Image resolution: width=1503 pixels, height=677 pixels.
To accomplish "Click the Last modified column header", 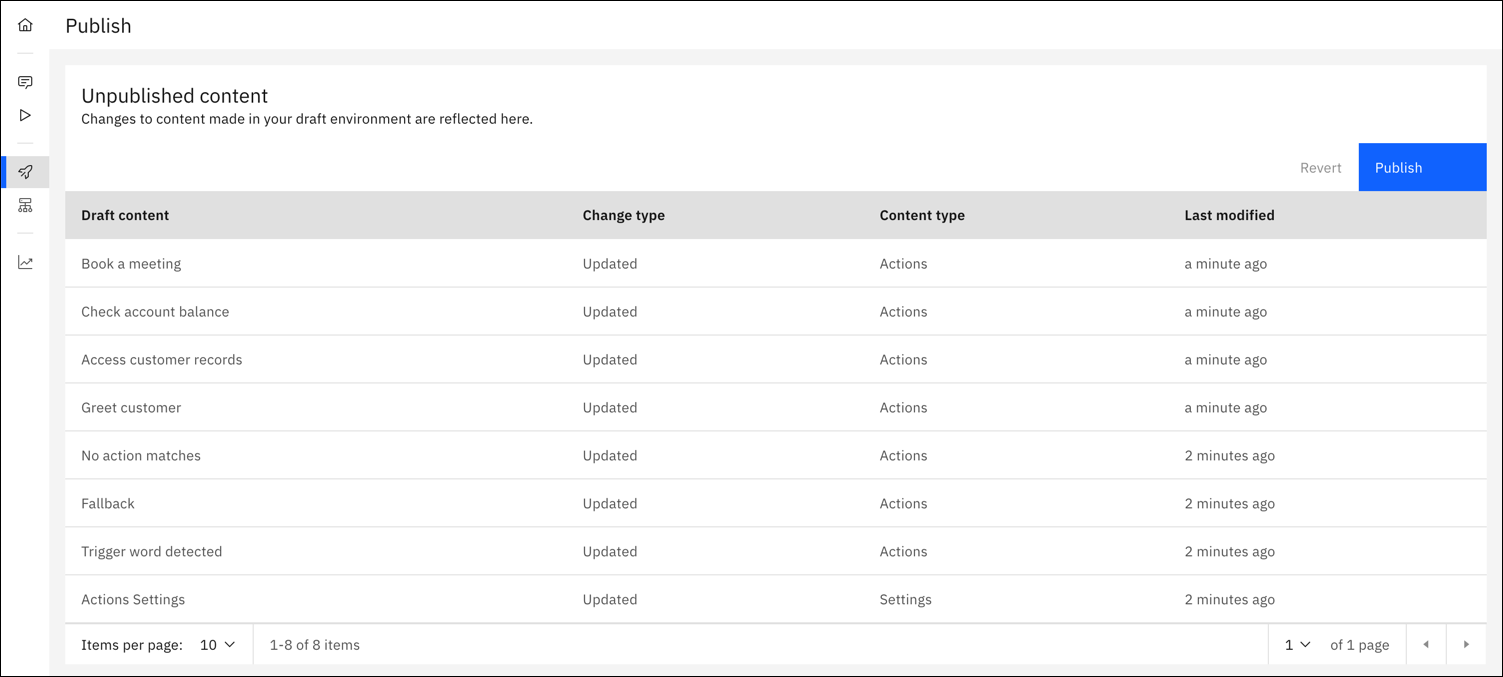I will pyautogui.click(x=1229, y=215).
